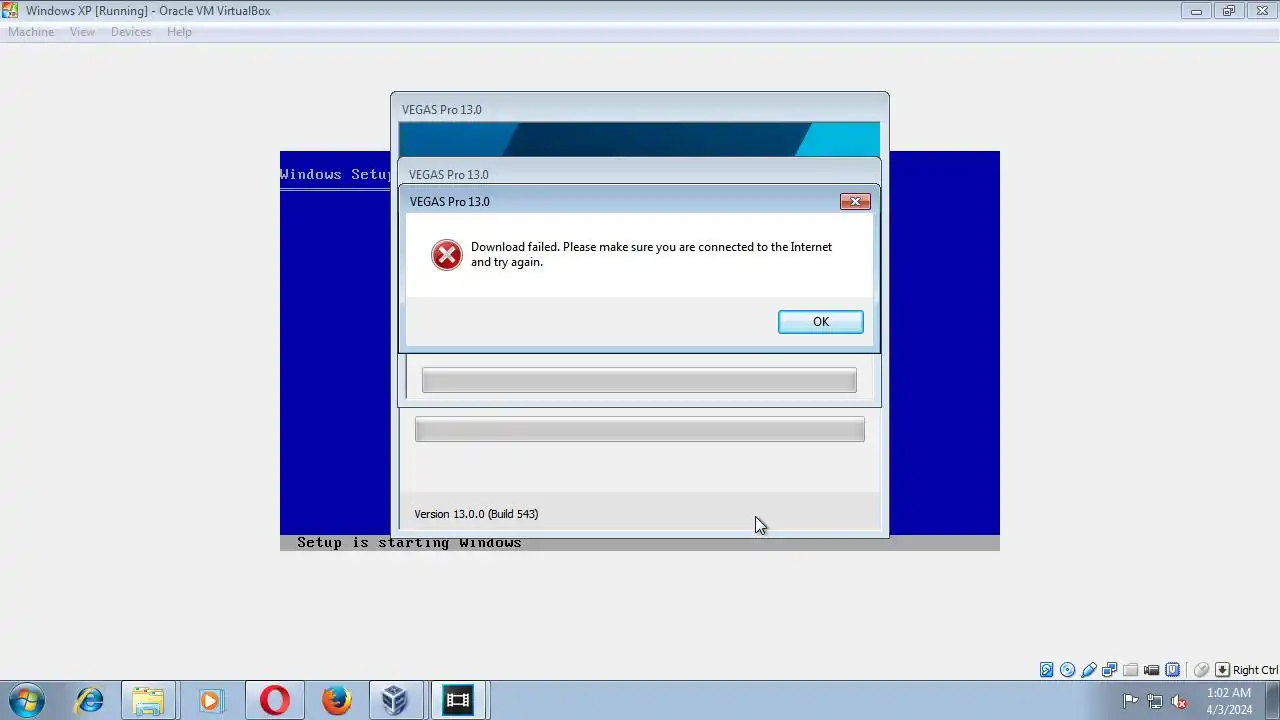Switch to VirtualBox taskbar button
Screen dimensions: 1280x720
396,700
